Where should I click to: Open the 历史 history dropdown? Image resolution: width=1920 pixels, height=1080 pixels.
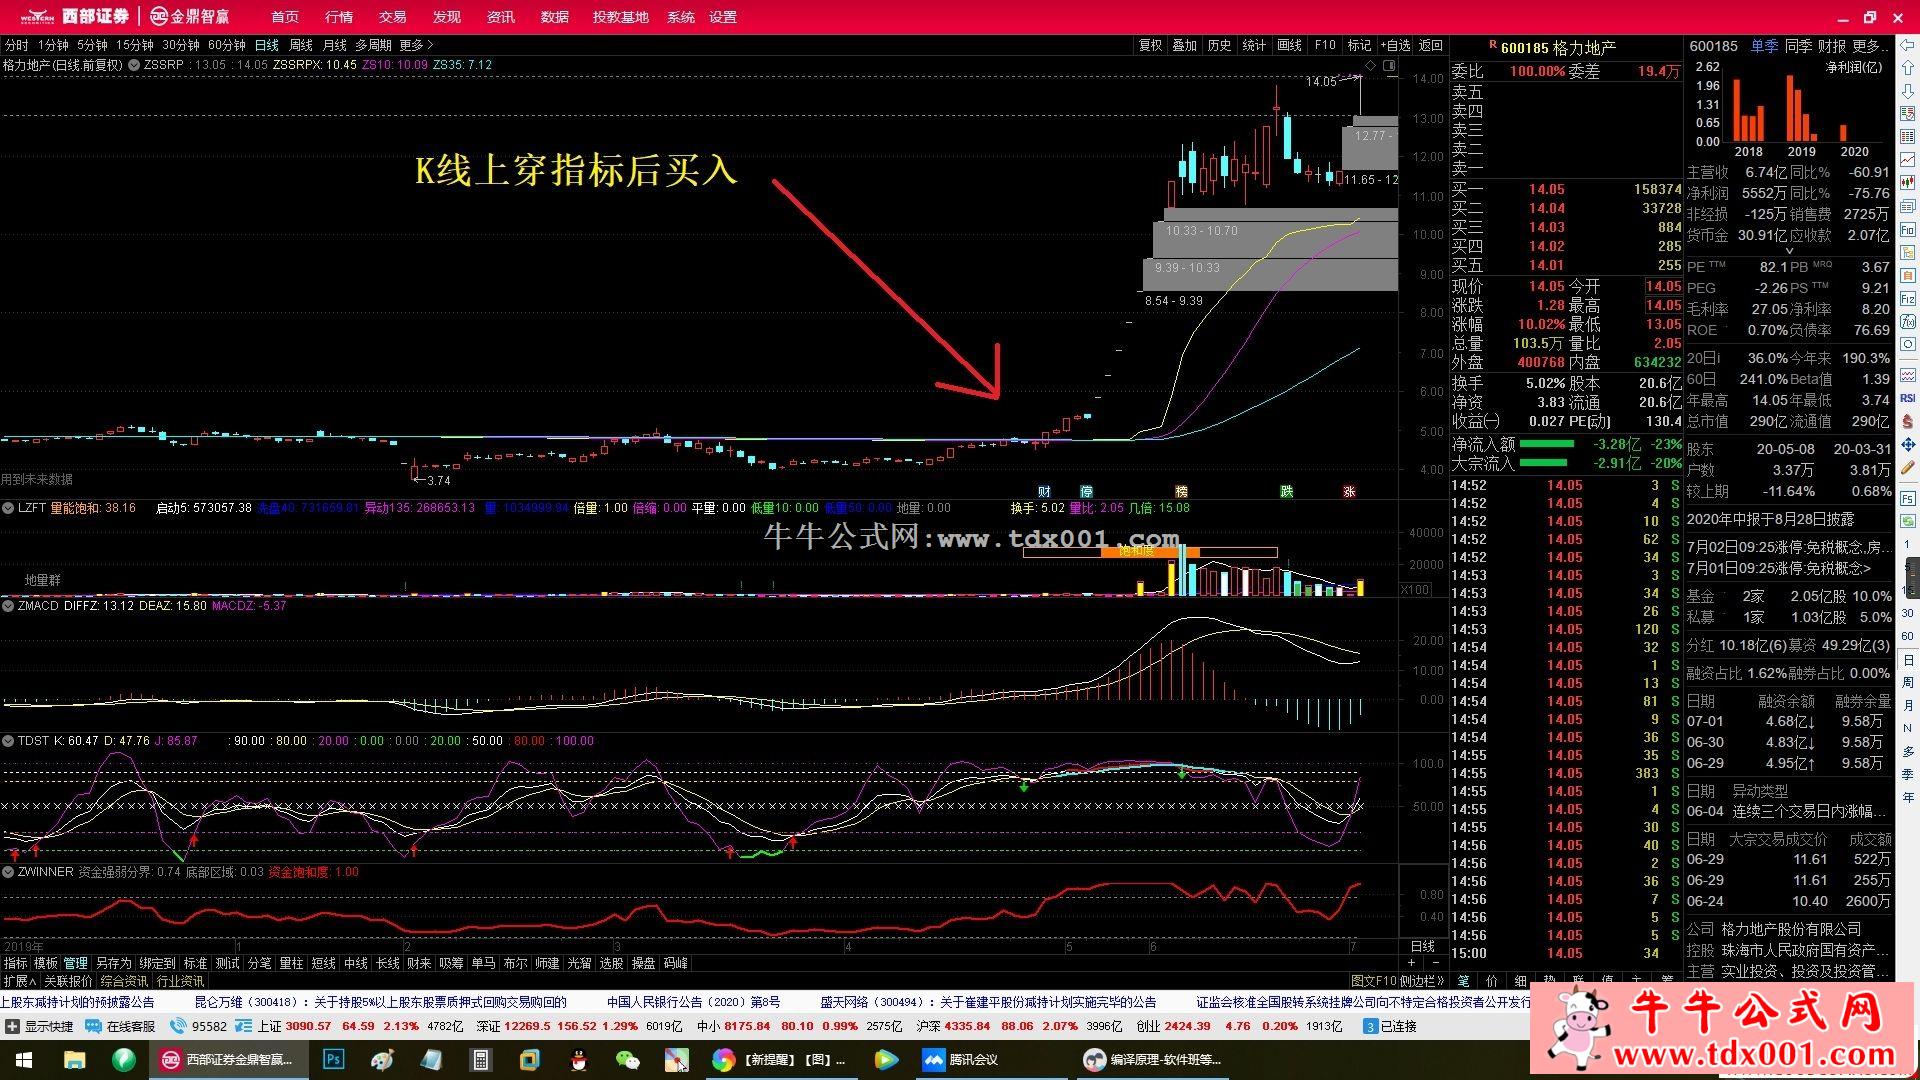pyautogui.click(x=1219, y=45)
